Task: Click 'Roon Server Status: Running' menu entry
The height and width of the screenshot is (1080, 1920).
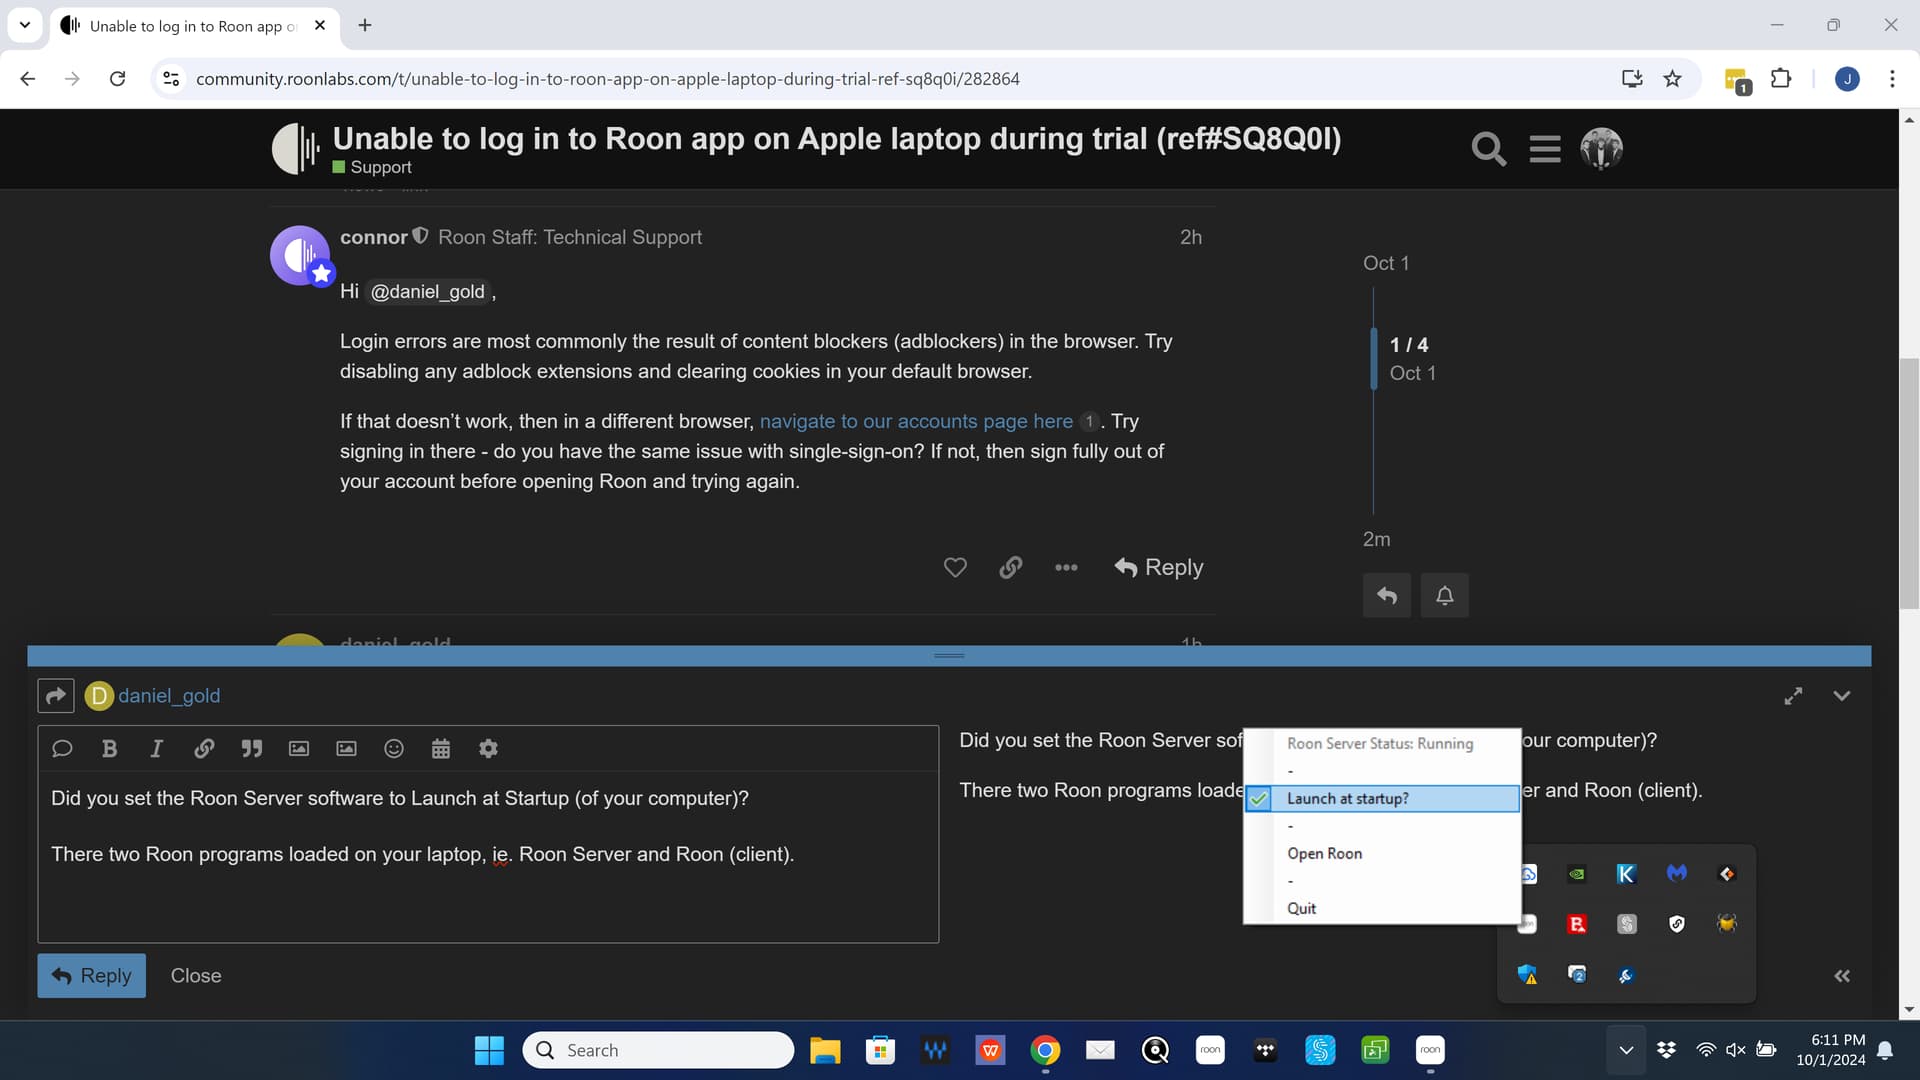Action: click(1380, 743)
